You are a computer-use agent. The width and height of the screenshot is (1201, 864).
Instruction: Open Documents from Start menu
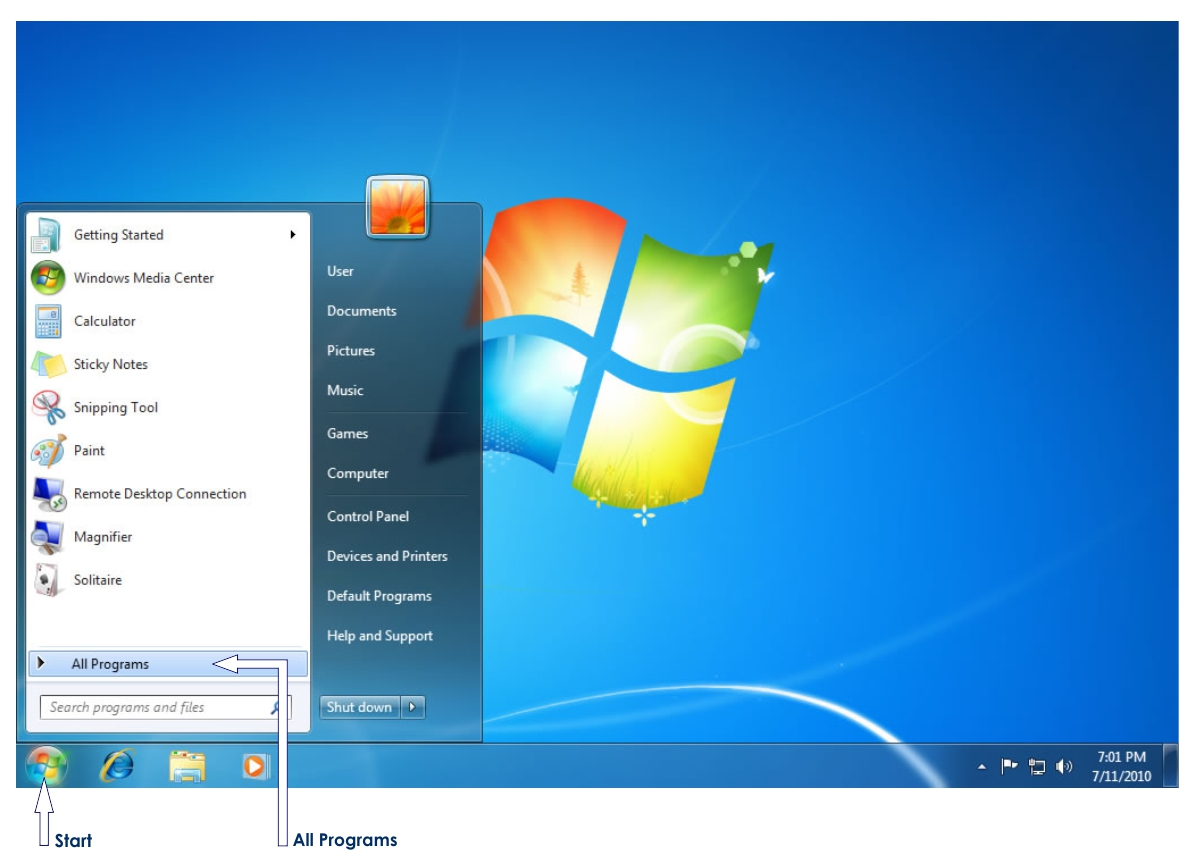(x=362, y=311)
